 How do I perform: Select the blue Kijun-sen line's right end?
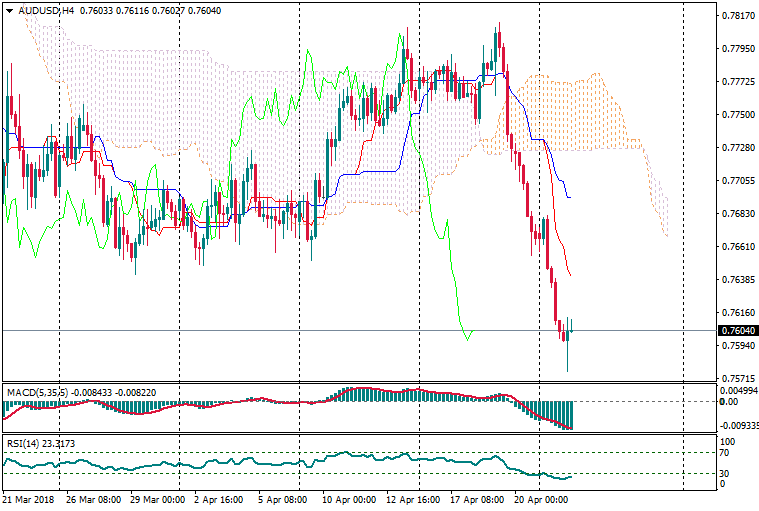click(569, 197)
